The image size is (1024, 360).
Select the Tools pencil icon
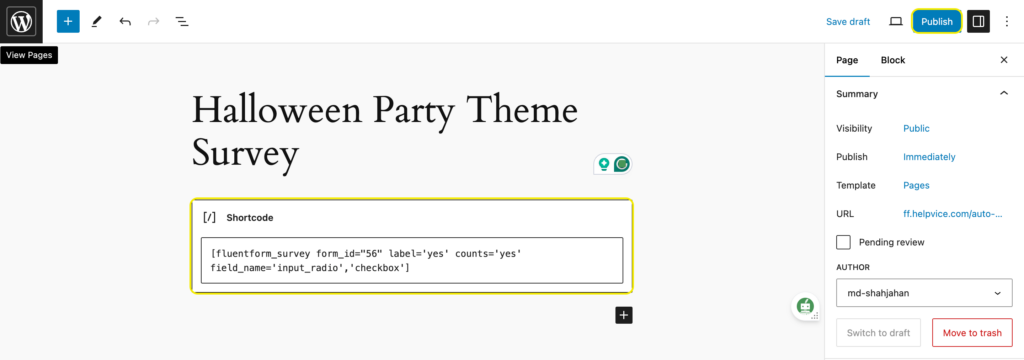coord(97,22)
